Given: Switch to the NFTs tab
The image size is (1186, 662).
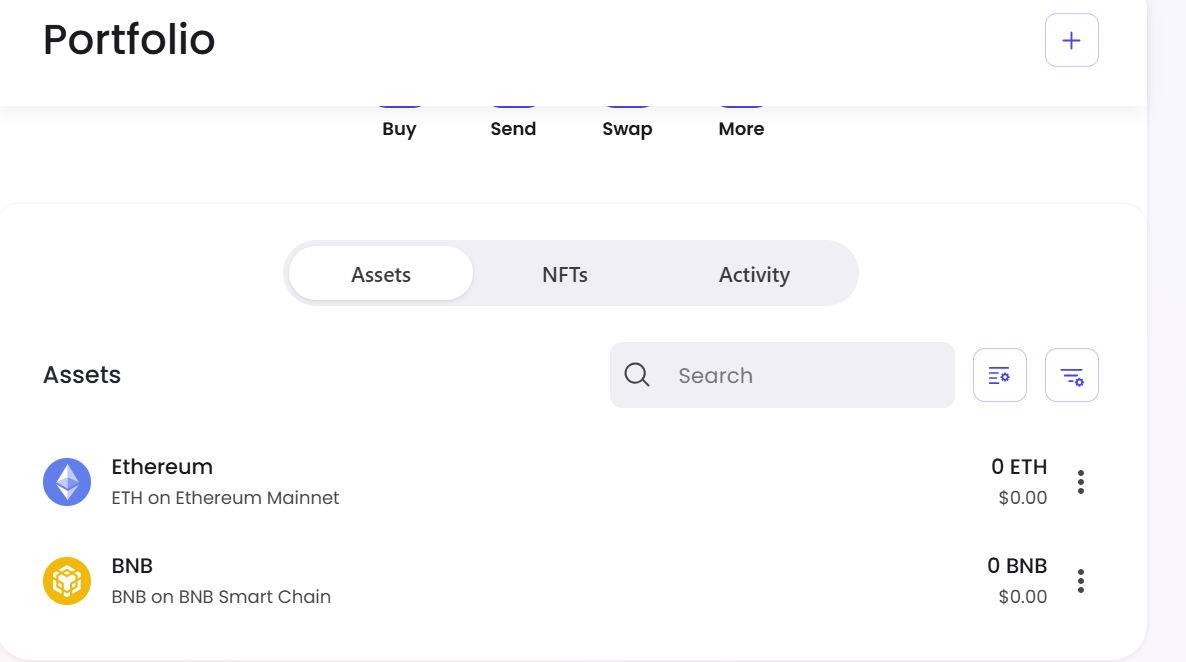Looking at the screenshot, I should tap(565, 274).
